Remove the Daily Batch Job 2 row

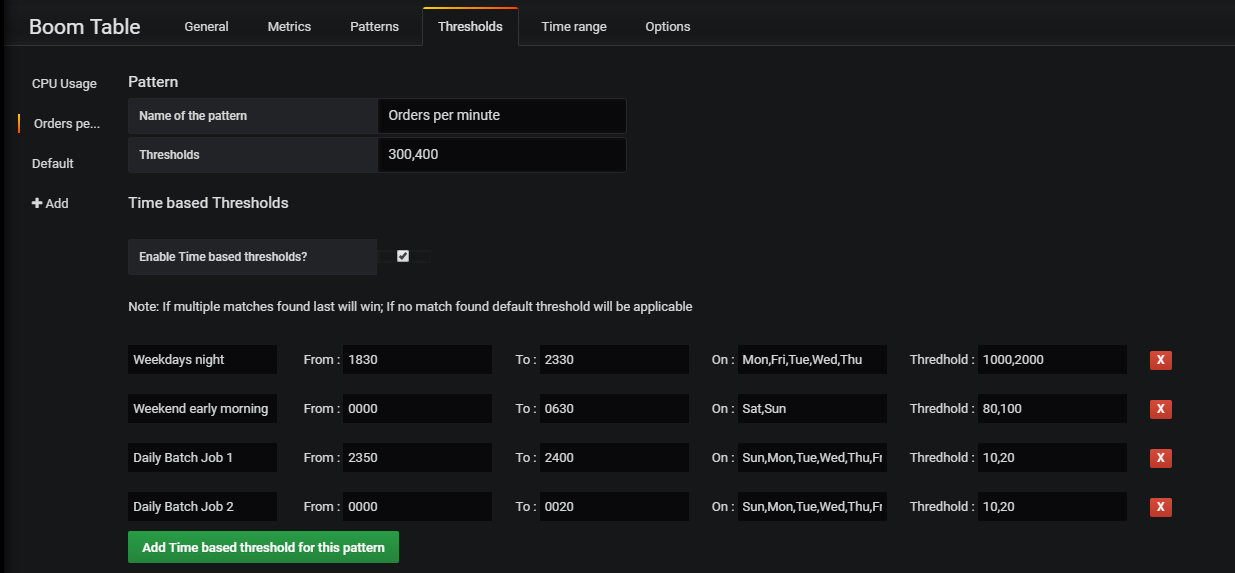coord(1160,507)
